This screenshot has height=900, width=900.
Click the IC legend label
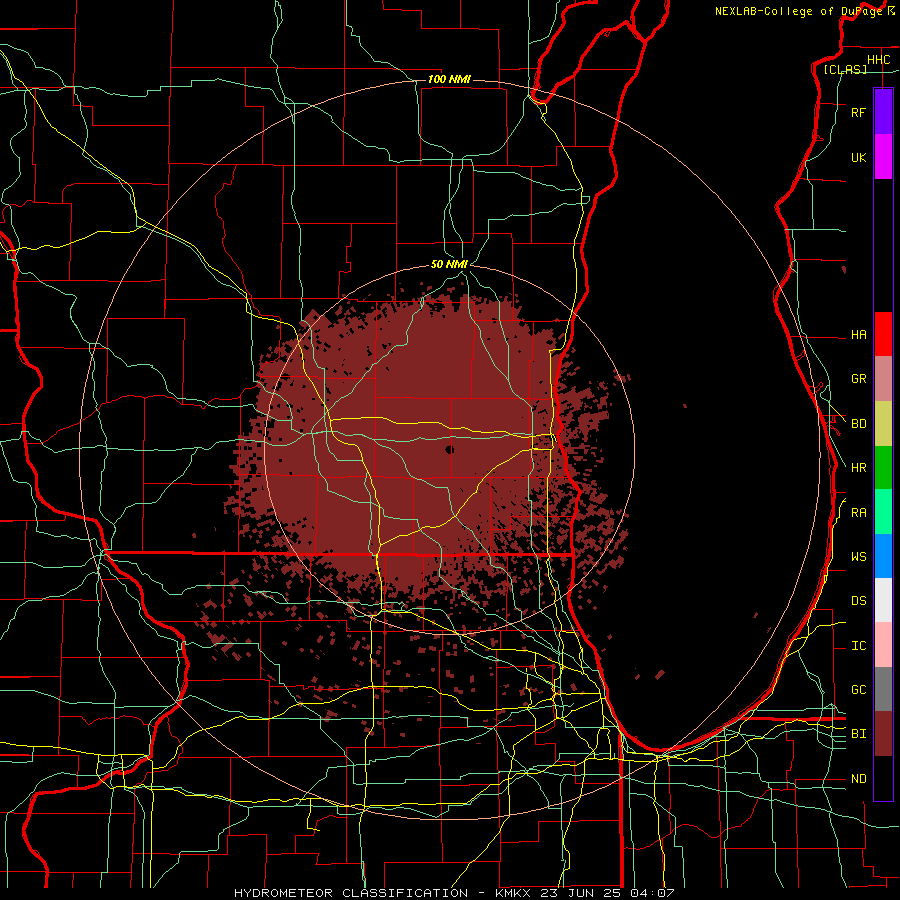pos(858,646)
